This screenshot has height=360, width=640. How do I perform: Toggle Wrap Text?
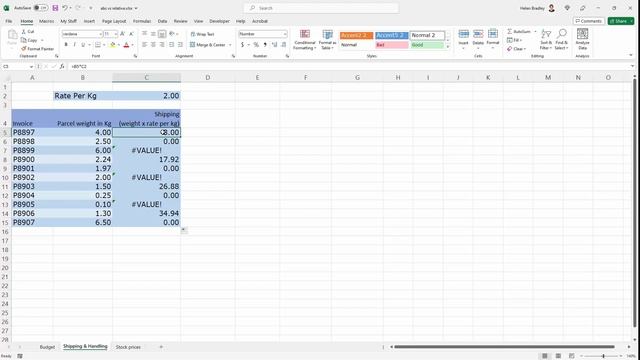click(202, 34)
